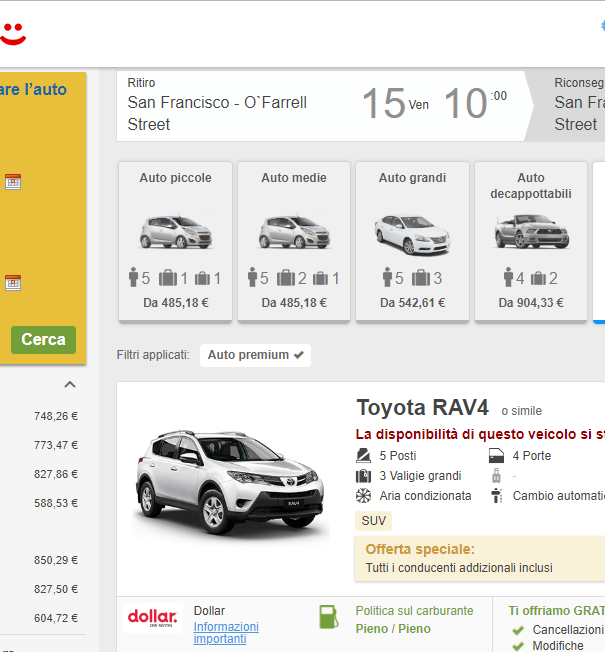Click the Auto medie car thumbnail
The height and width of the screenshot is (652, 605).
coord(294,232)
